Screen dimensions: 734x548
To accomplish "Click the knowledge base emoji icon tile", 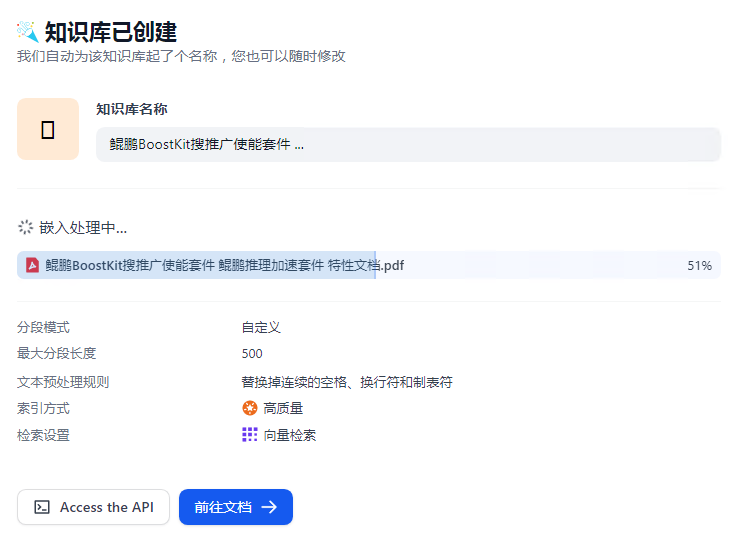I will pos(48,129).
